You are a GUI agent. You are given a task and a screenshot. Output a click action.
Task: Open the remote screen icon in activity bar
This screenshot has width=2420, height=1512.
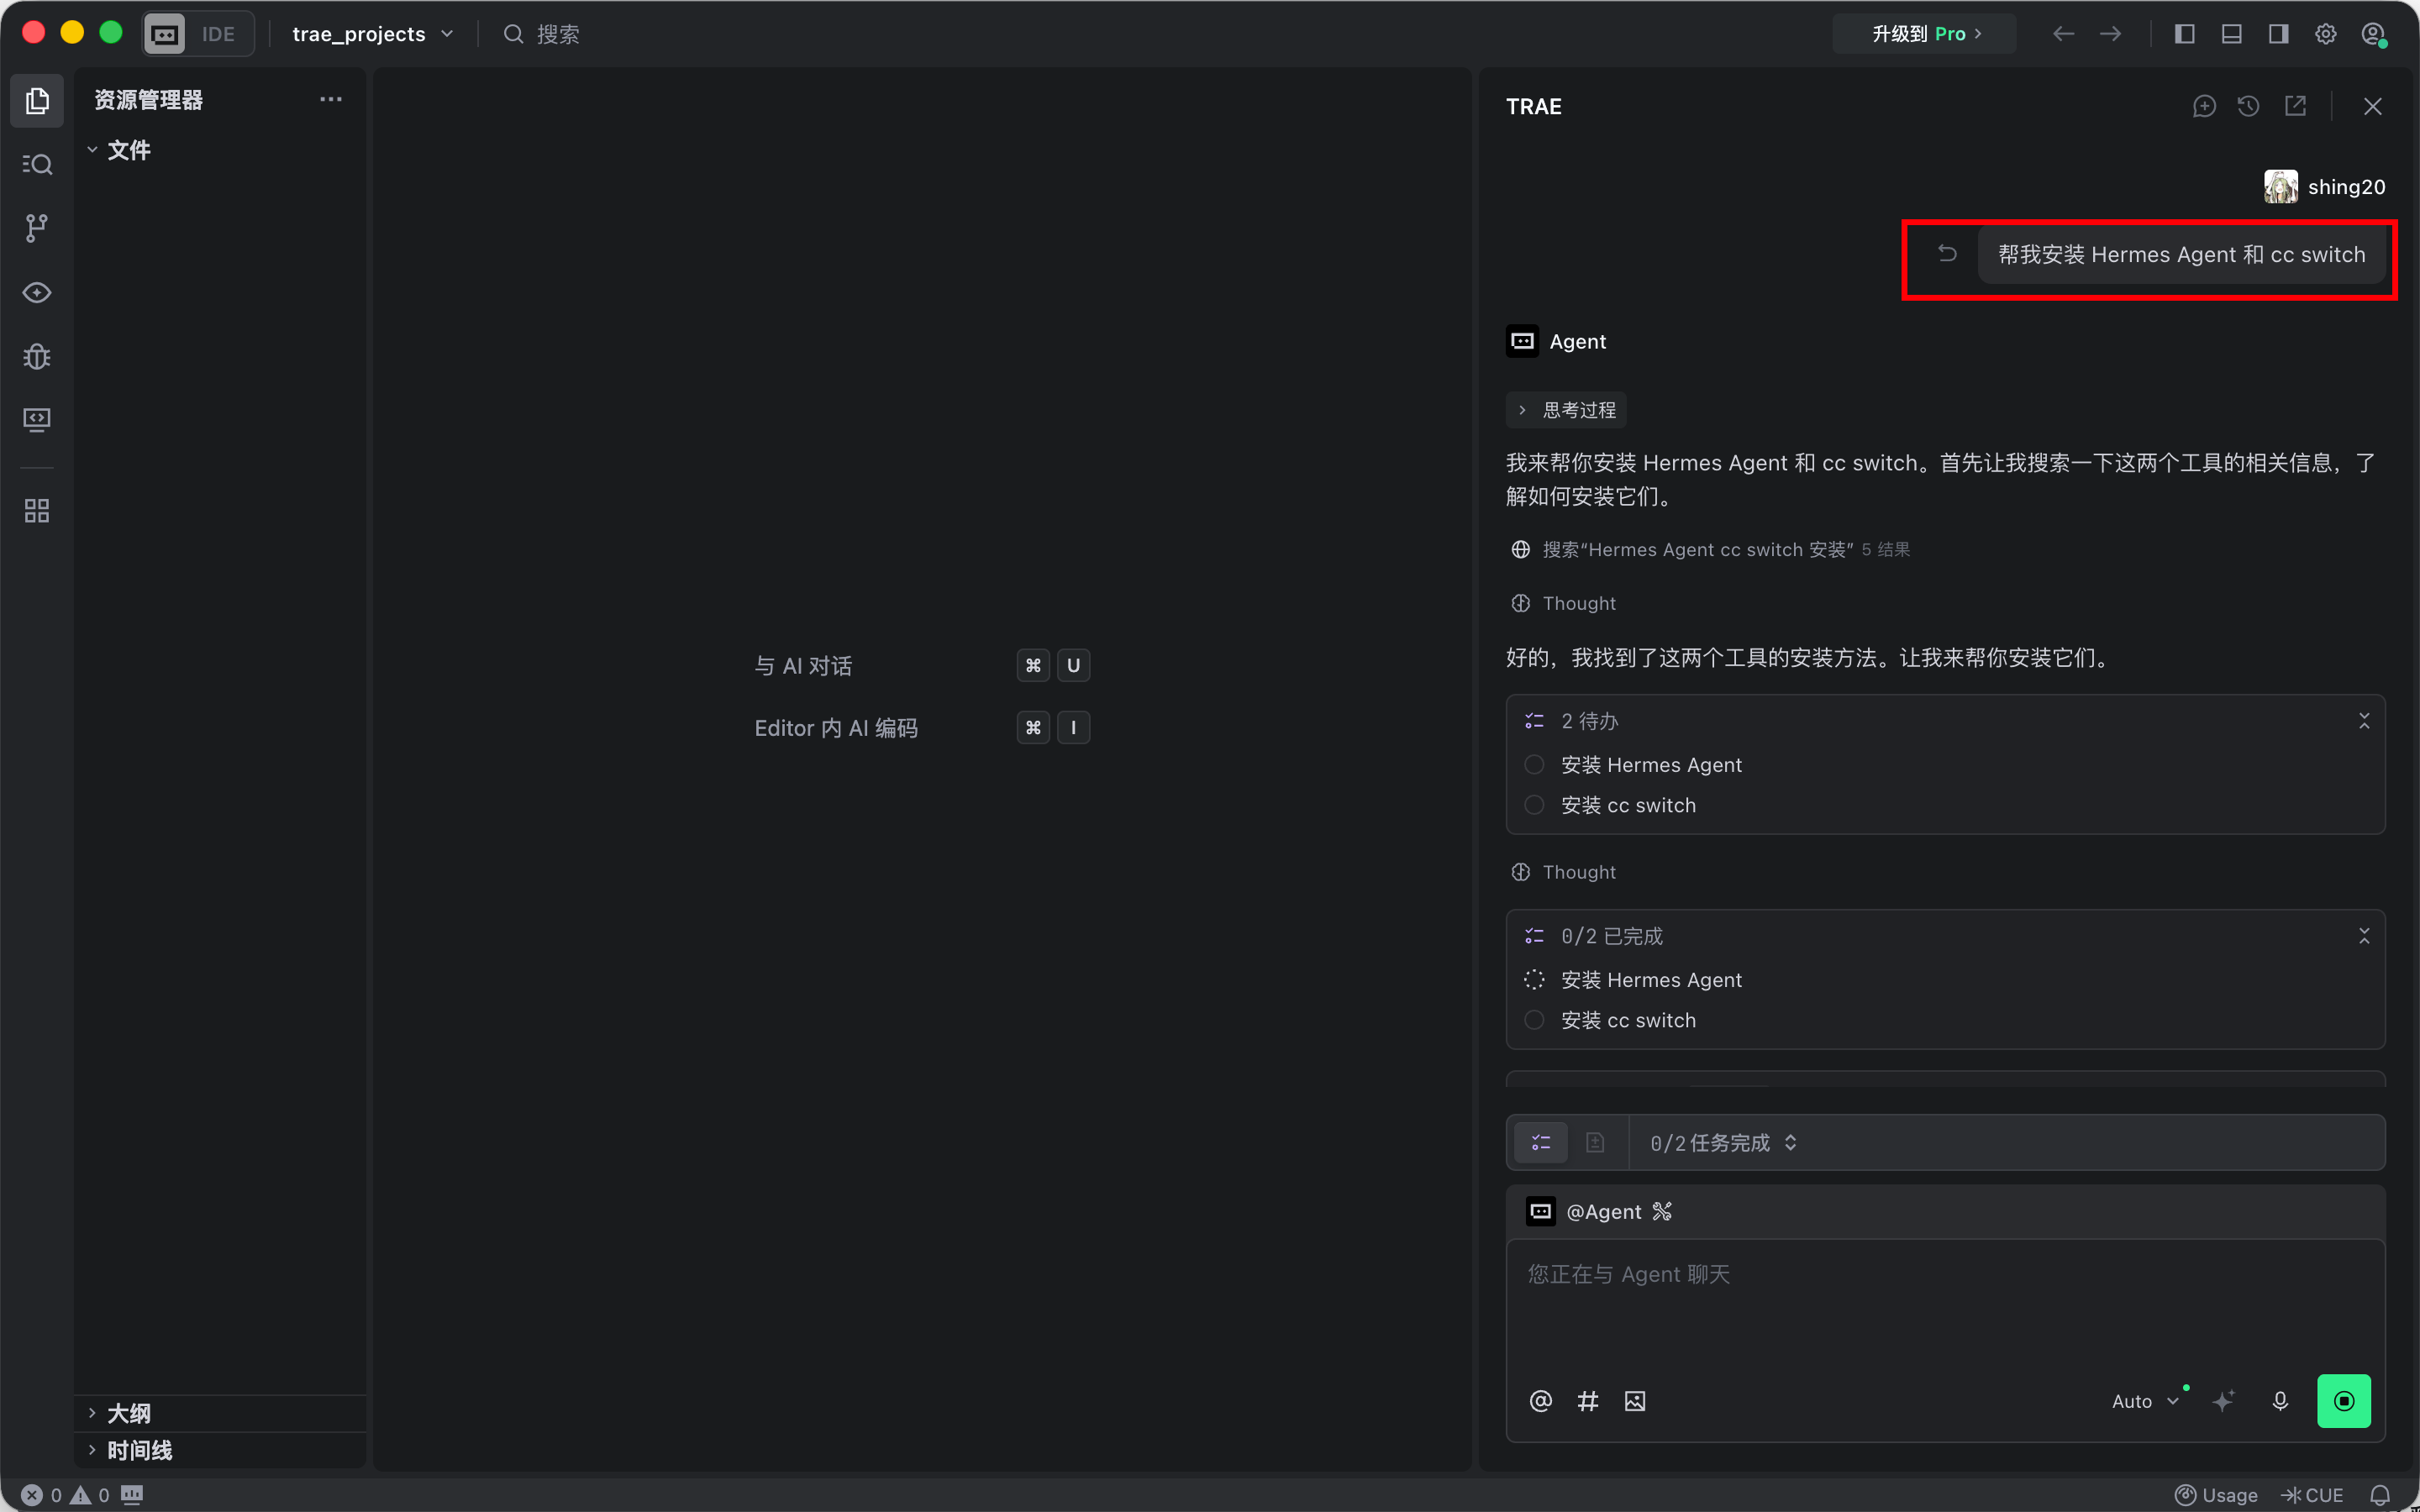pyautogui.click(x=37, y=420)
